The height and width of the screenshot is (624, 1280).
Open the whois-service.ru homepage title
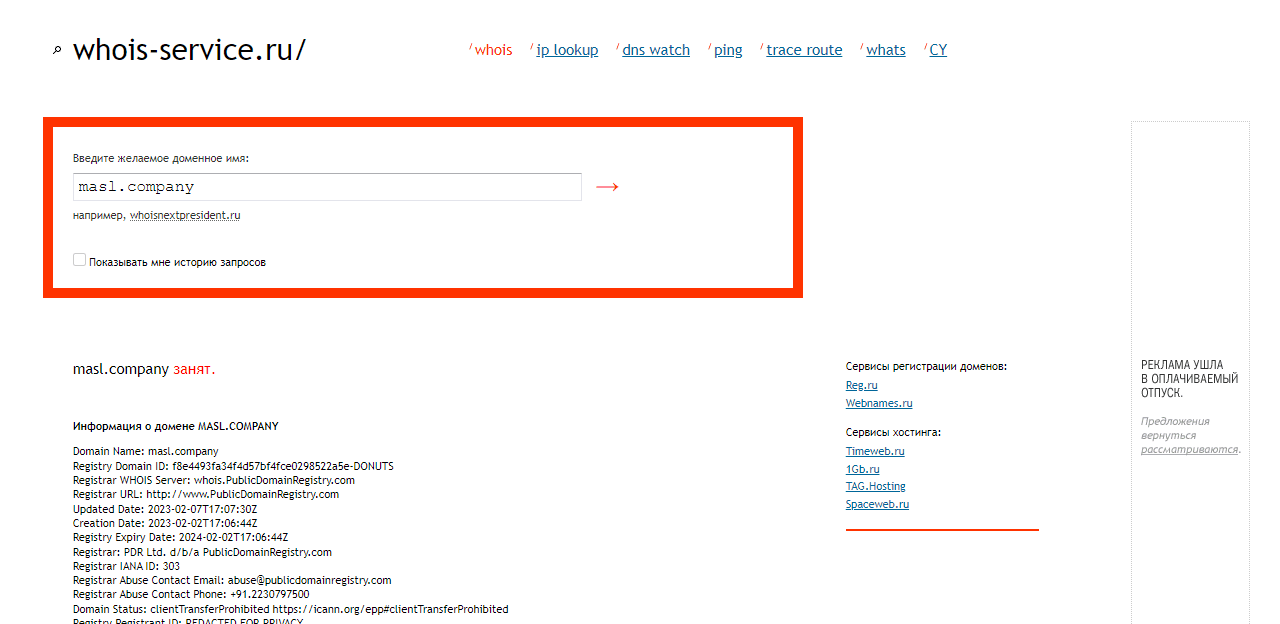point(189,50)
